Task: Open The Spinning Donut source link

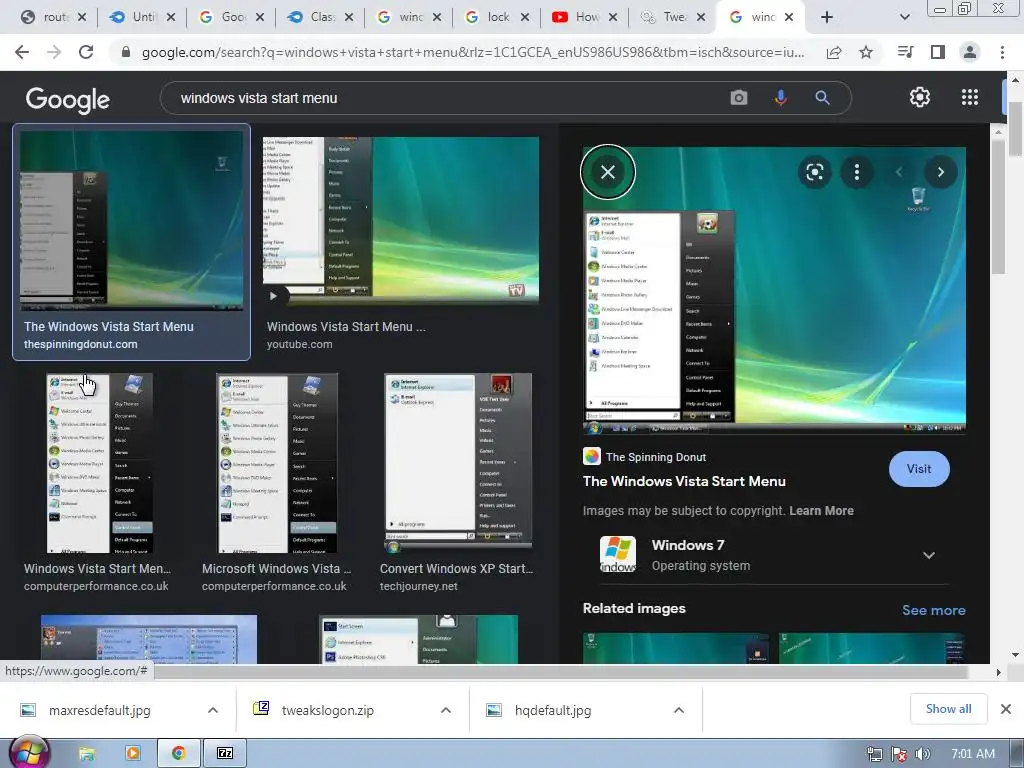Action: 656,457
